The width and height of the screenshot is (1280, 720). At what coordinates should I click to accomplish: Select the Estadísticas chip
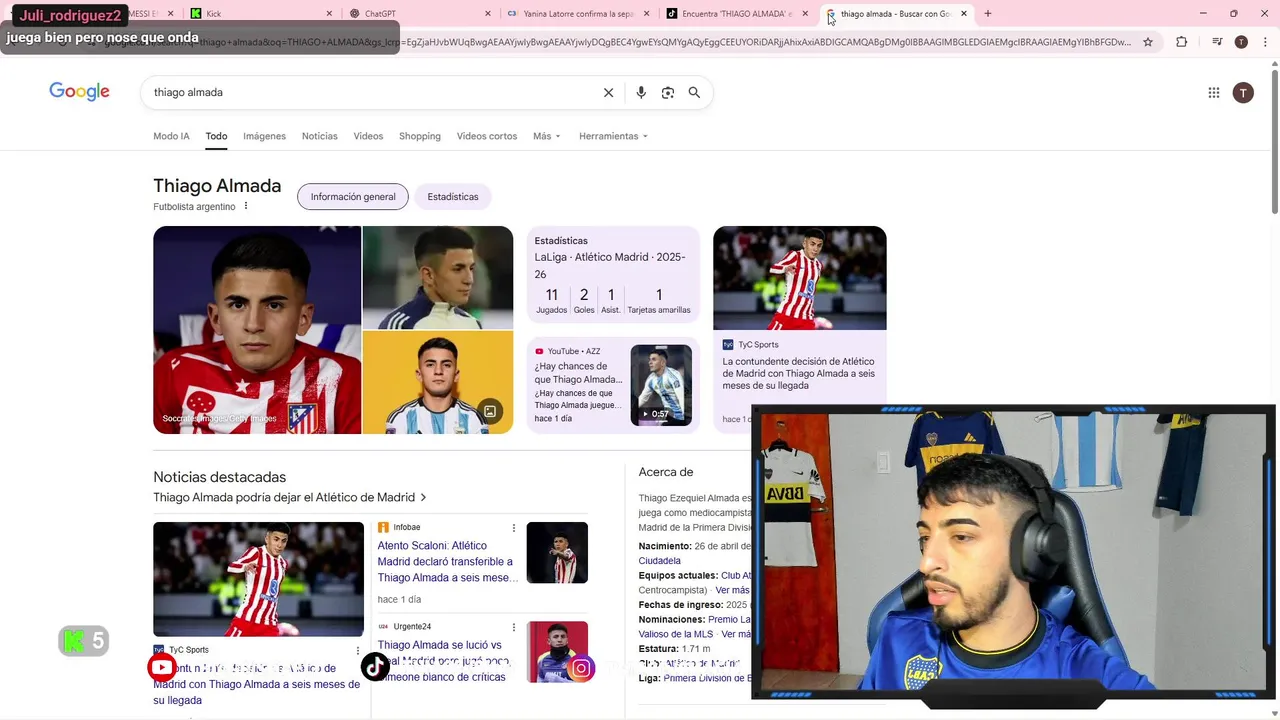coord(453,197)
